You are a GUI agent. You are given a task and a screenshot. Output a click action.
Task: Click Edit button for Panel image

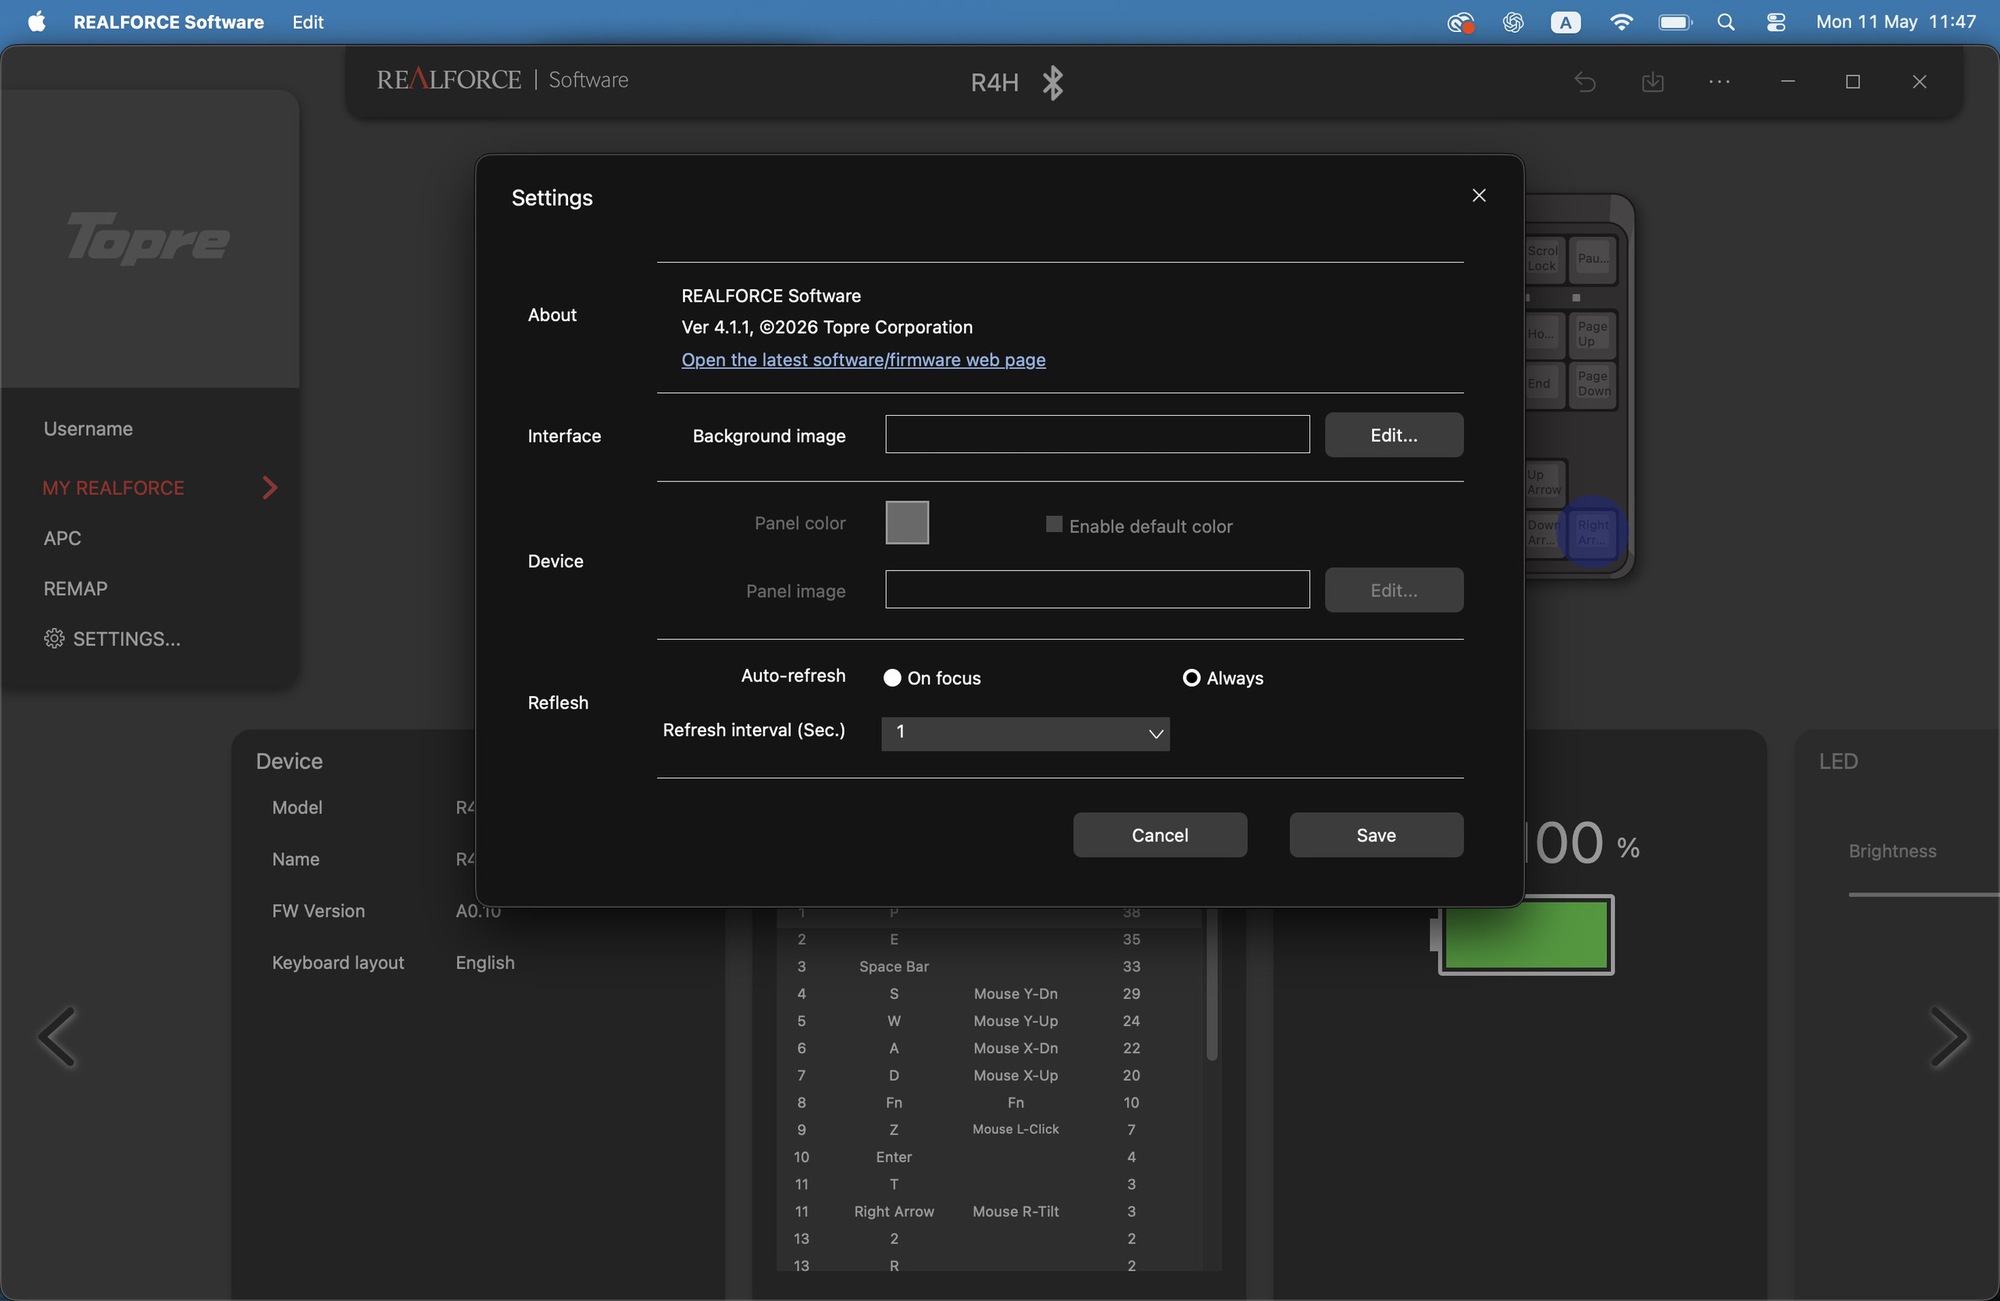click(x=1394, y=590)
